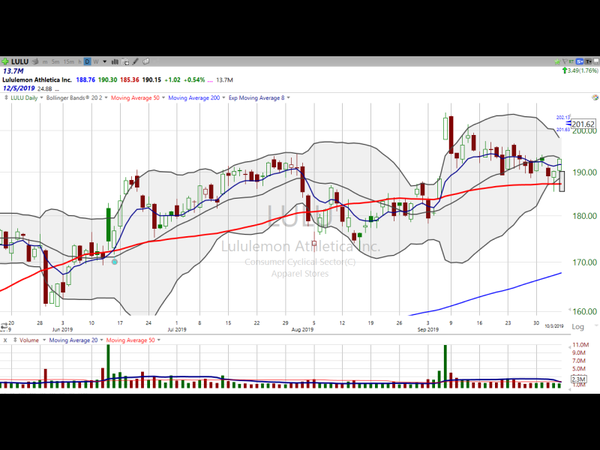
Task: Click the note tag icon
Action: tap(146, 61)
